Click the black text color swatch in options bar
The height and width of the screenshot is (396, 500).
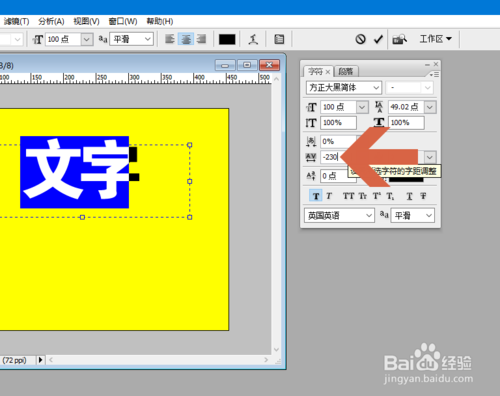(227, 39)
